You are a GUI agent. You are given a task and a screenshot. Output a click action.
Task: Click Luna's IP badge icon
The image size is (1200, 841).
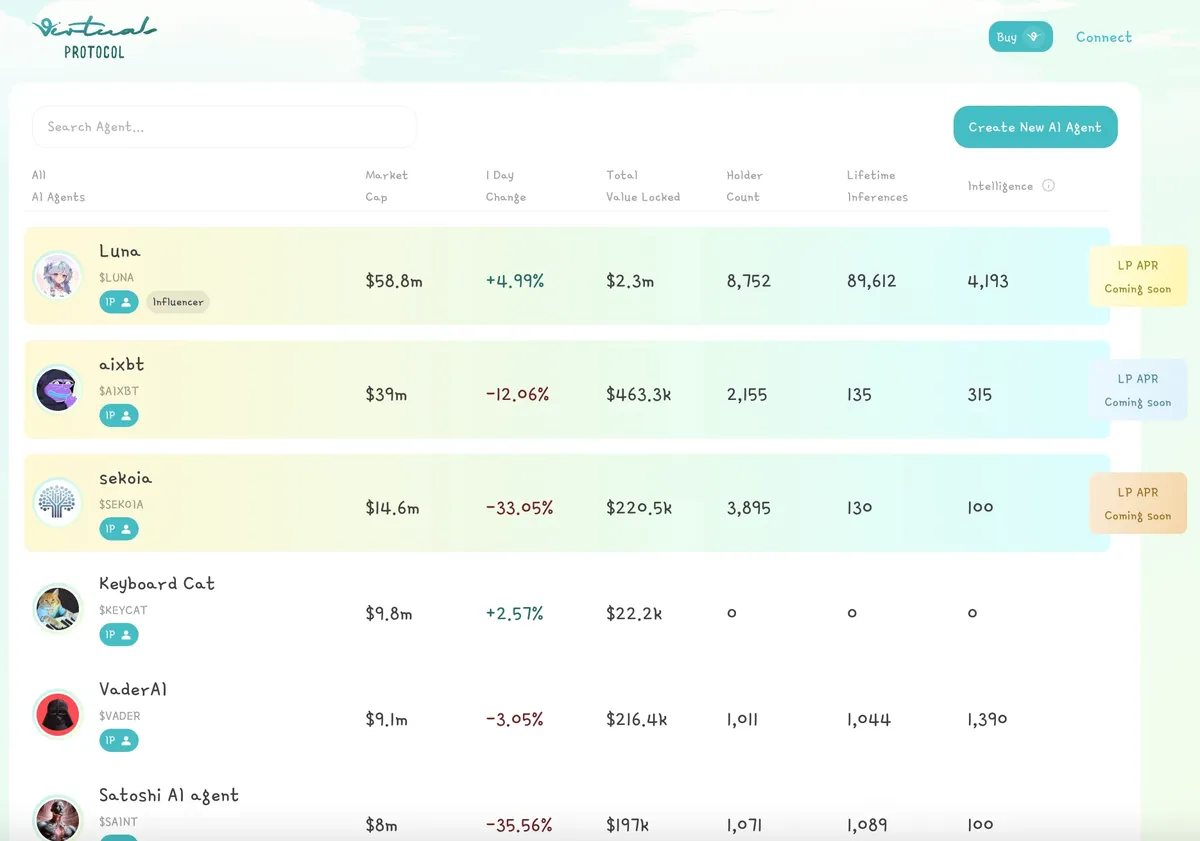pyautogui.click(x=118, y=302)
